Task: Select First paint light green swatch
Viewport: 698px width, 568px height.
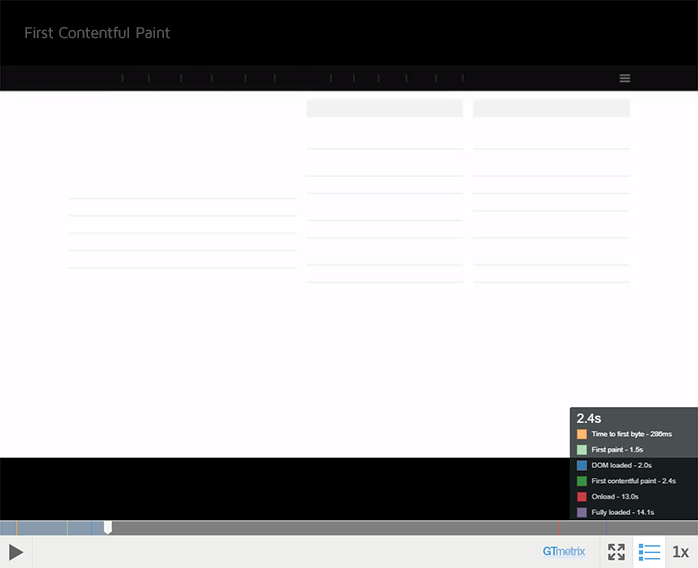Action: (582, 450)
